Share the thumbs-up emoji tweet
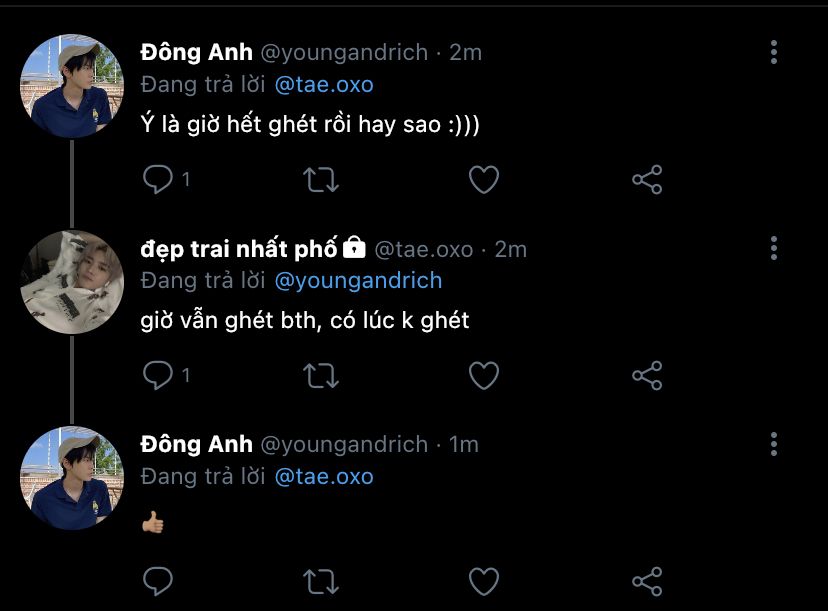Viewport: 828px width, 611px height. click(x=647, y=580)
